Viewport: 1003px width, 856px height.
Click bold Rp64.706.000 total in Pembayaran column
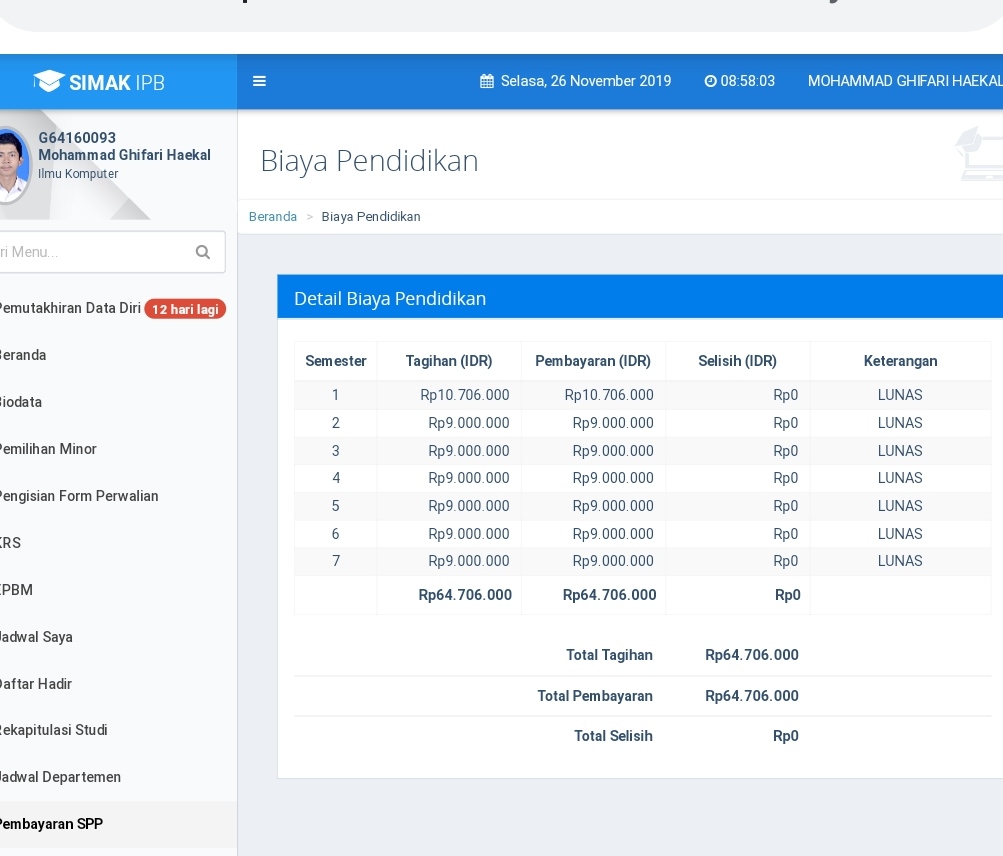coord(610,595)
